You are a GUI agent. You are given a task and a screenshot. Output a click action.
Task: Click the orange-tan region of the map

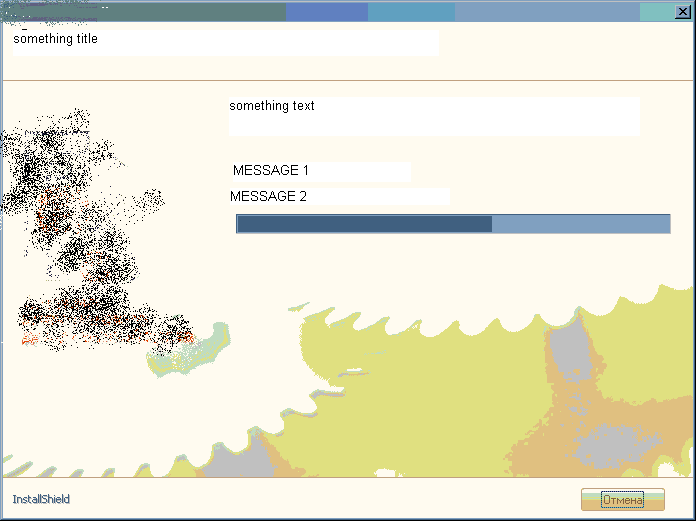[560, 400]
